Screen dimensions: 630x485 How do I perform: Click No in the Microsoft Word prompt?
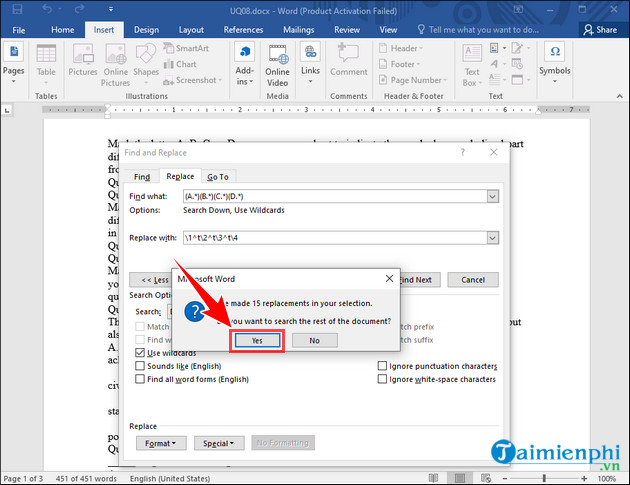pyautogui.click(x=315, y=341)
